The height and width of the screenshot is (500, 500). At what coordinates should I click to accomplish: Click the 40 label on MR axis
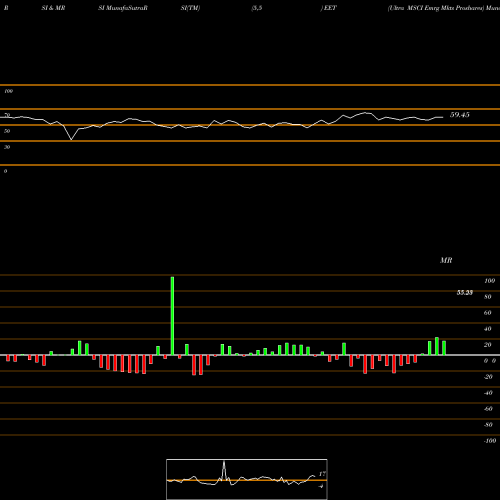click(x=488, y=329)
